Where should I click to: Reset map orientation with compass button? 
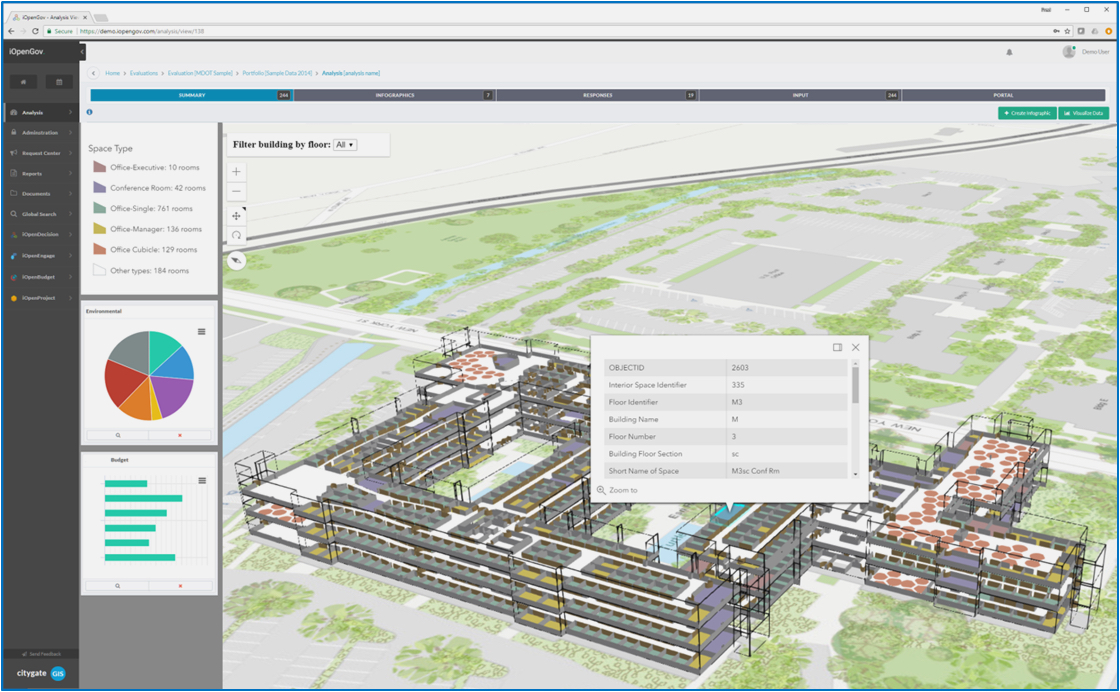pos(236,261)
